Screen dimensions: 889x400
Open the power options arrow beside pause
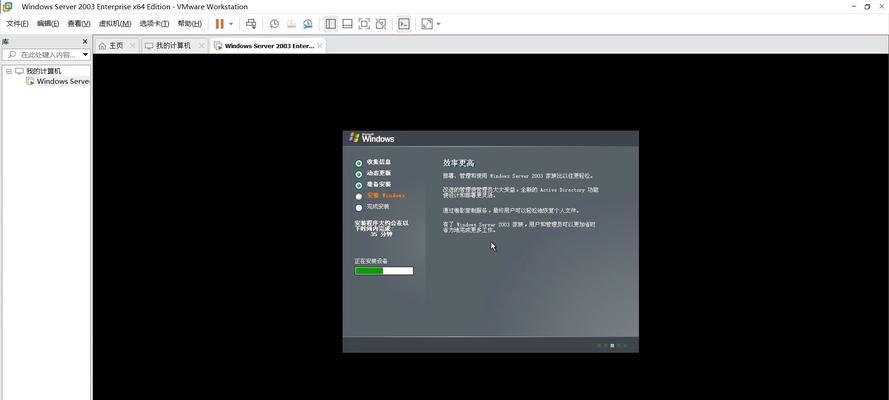pos(231,24)
